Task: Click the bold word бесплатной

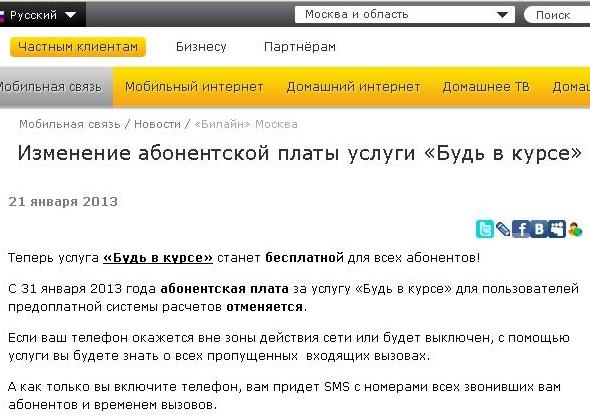Action: [304, 258]
